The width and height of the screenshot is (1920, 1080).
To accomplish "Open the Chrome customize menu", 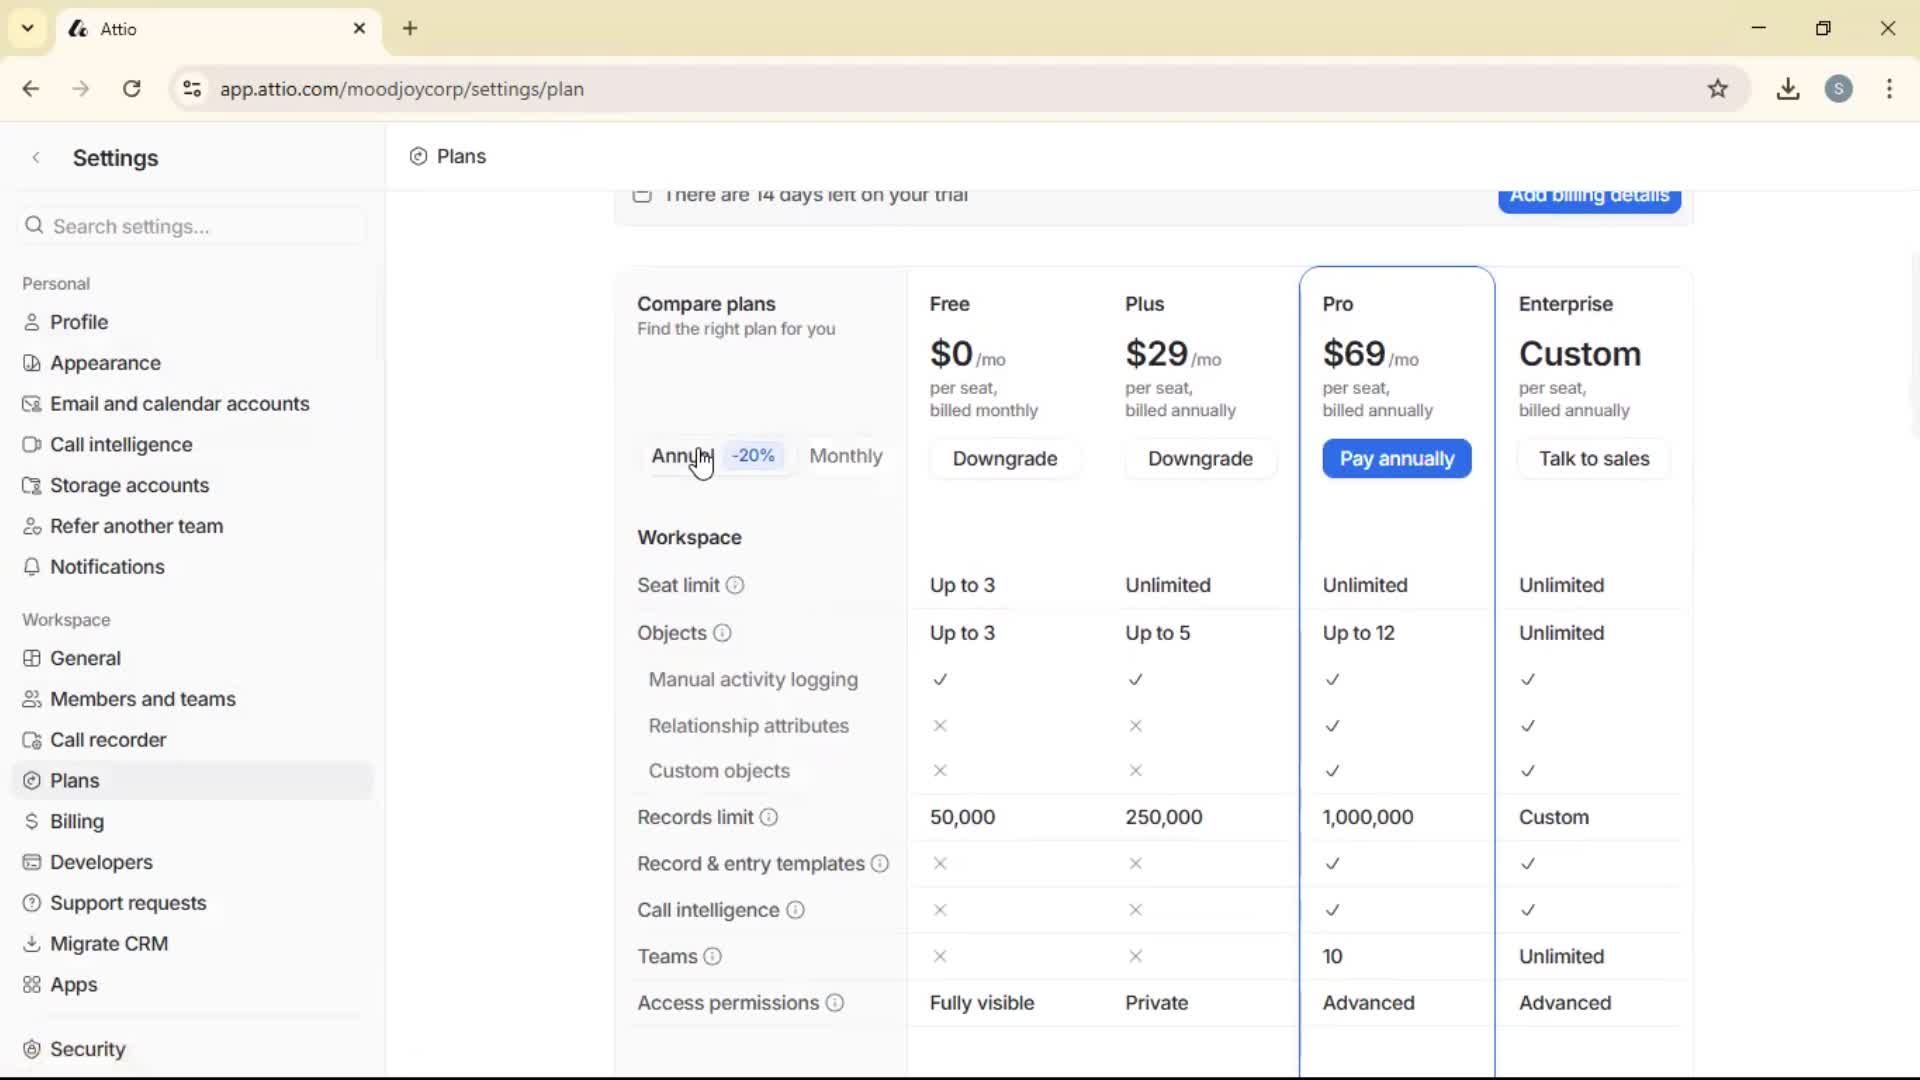I will (1890, 89).
